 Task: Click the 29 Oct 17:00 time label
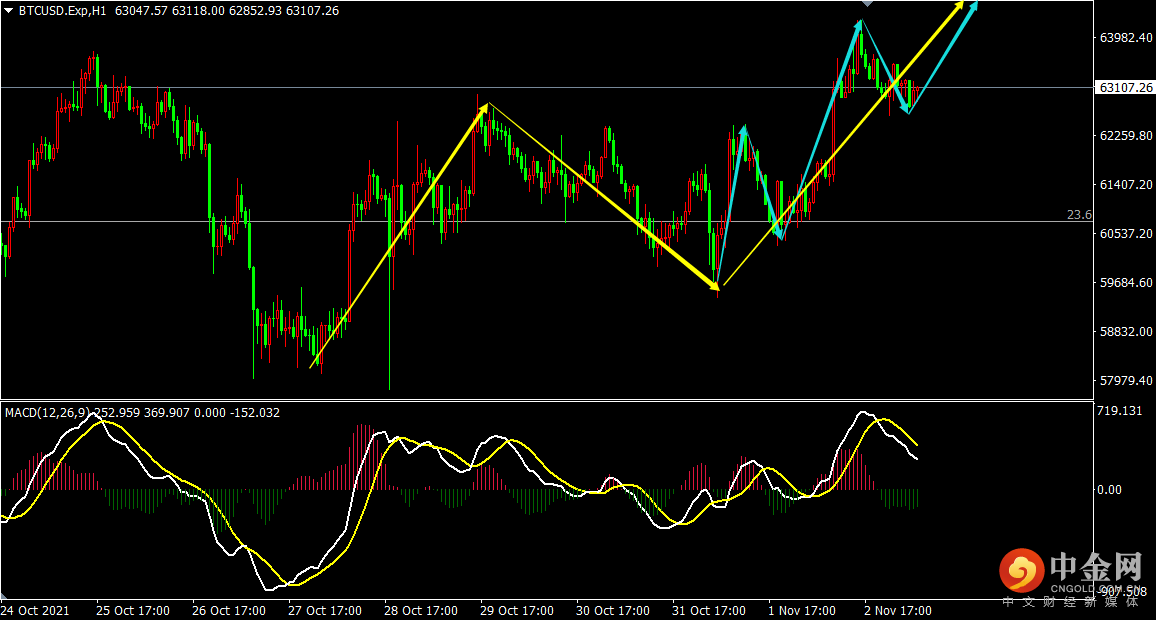coord(517,610)
